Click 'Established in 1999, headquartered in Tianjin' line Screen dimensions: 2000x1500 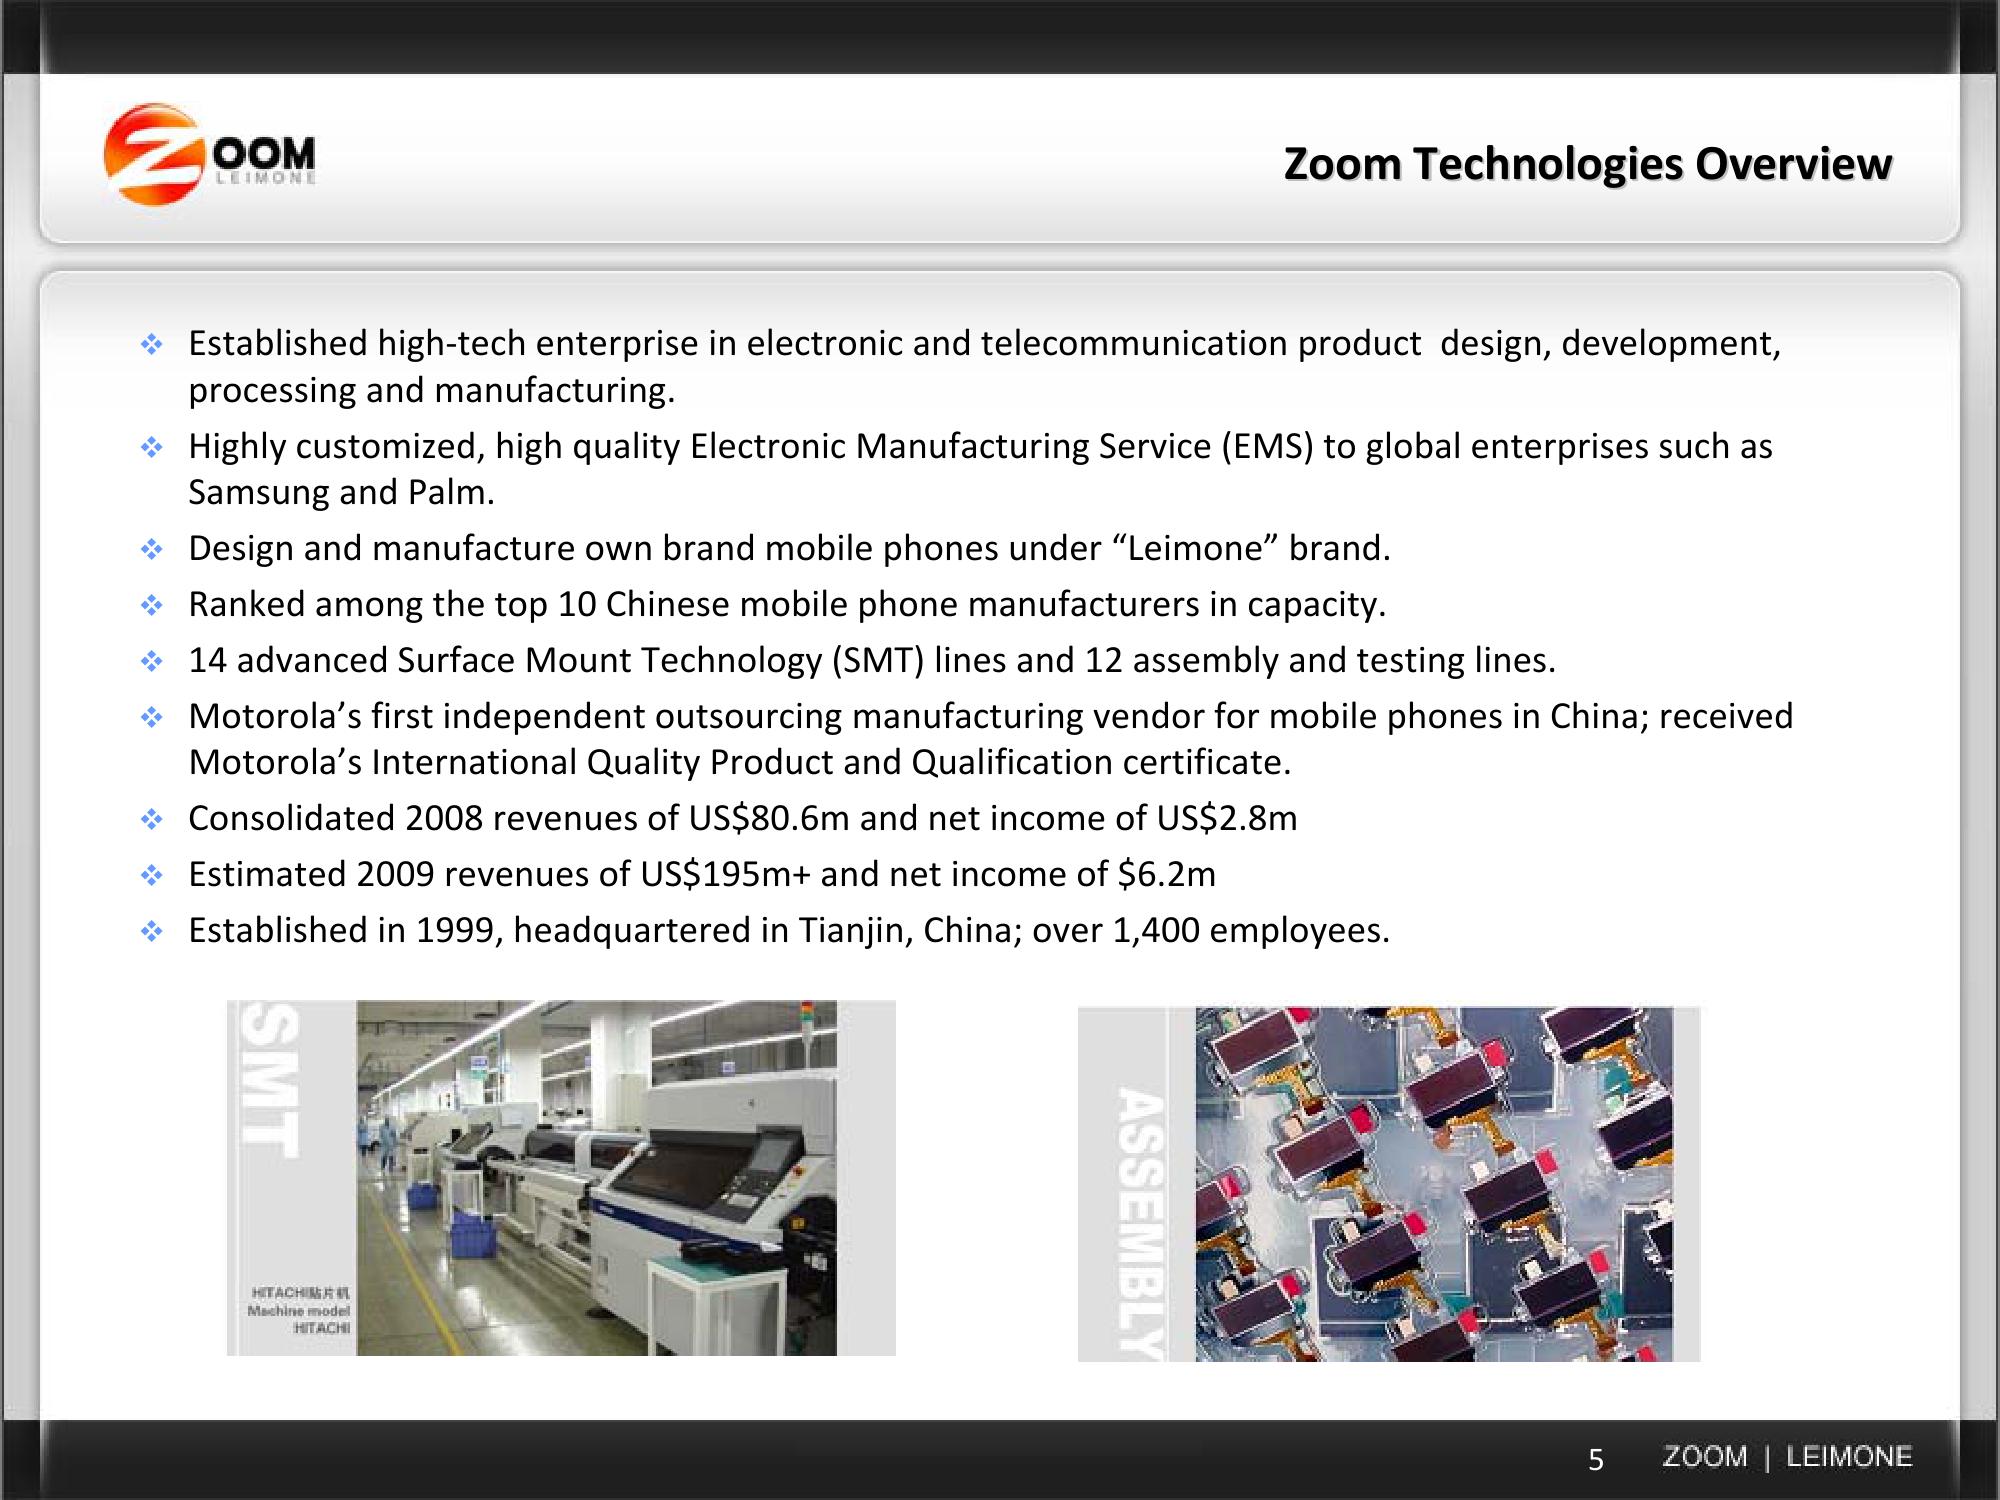tap(789, 930)
